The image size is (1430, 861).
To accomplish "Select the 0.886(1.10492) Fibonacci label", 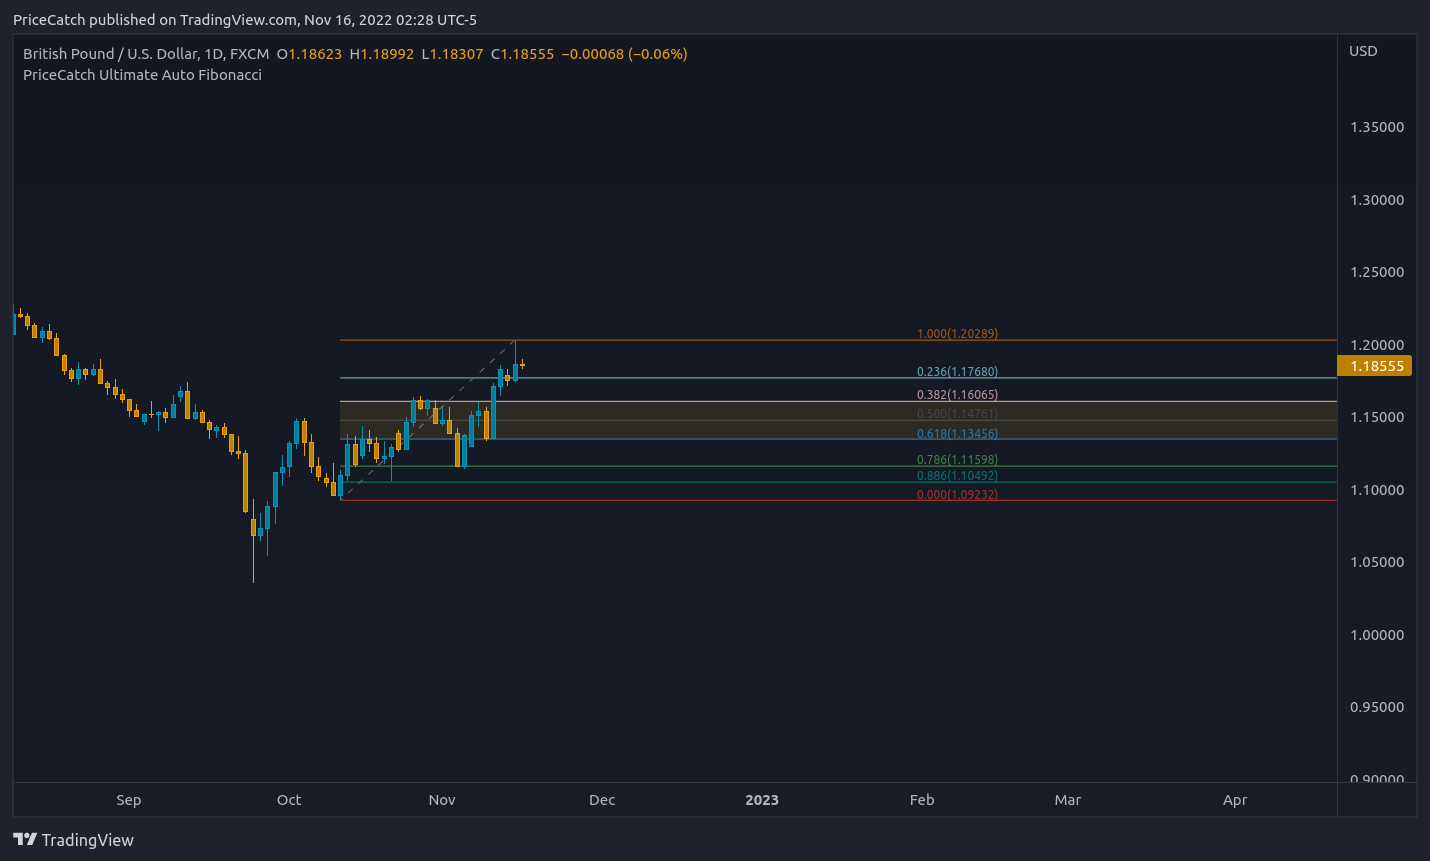I will point(957,476).
